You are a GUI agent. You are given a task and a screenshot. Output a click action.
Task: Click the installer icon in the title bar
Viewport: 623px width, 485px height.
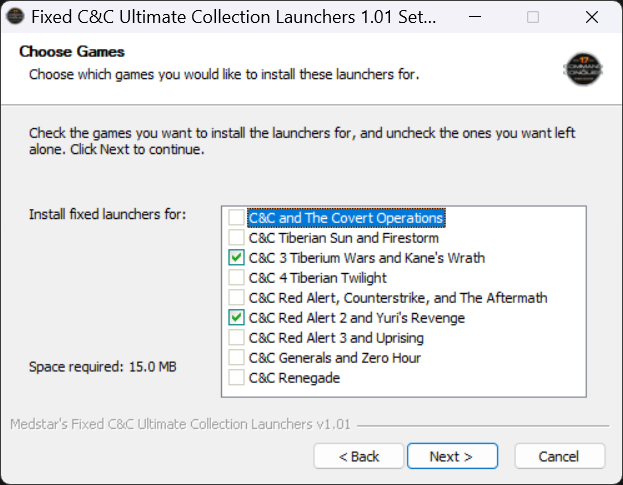(17, 17)
